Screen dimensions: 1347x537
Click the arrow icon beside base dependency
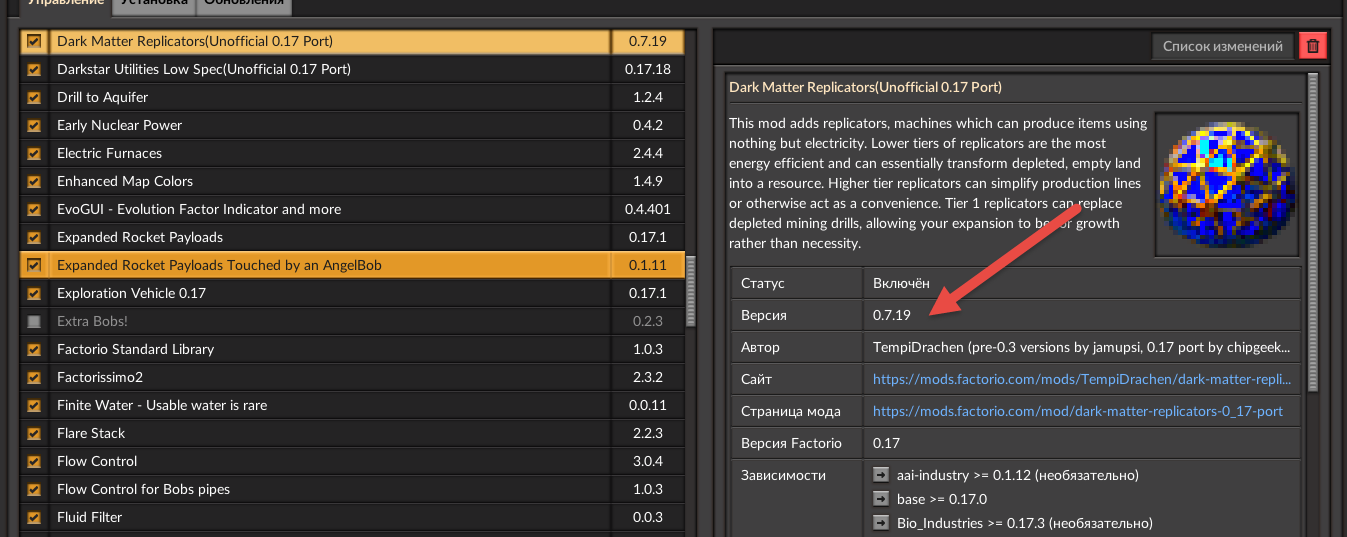tap(881, 499)
